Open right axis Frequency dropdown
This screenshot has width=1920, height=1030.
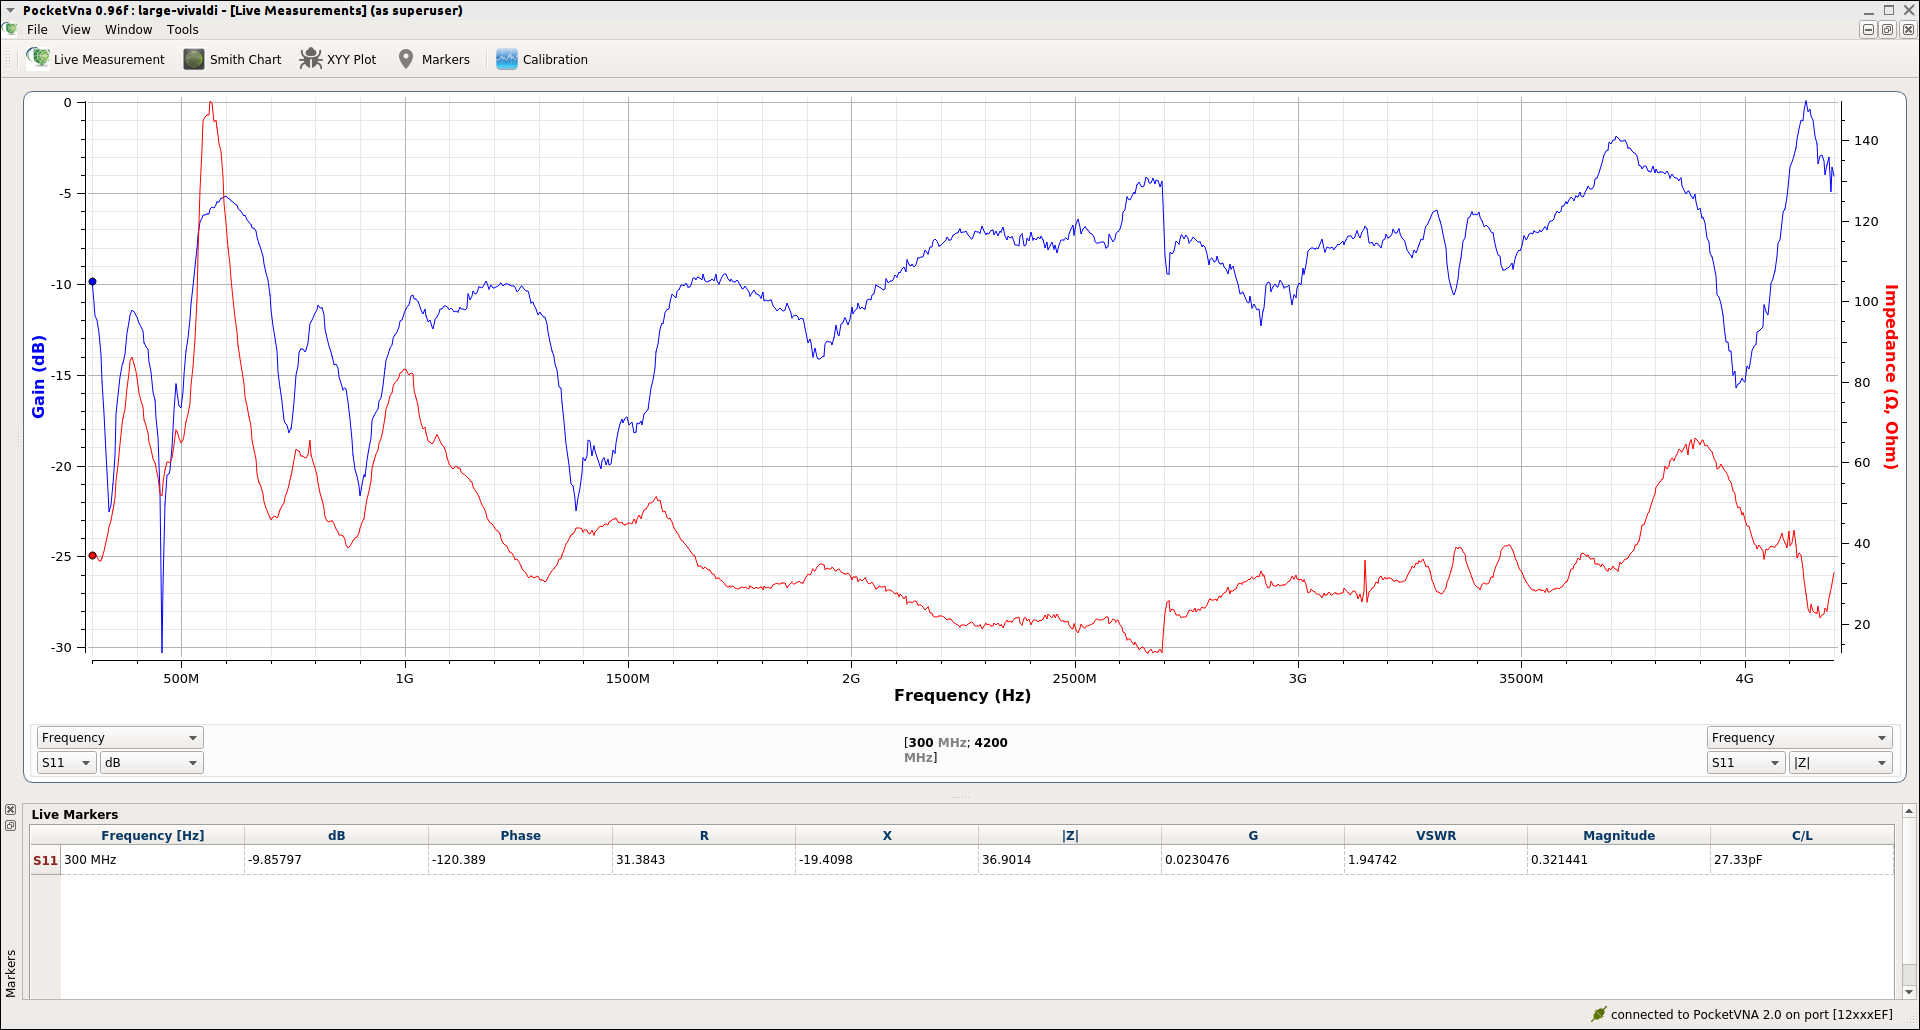tap(1799, 737)
